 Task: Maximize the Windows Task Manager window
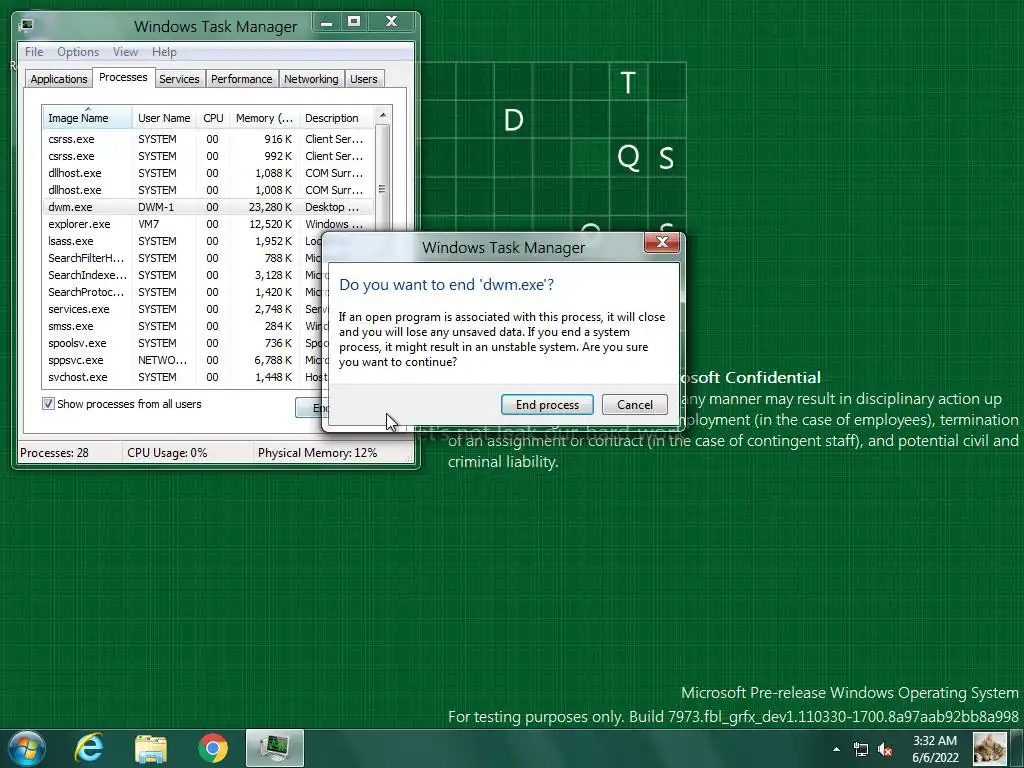pyautogui.click(x=354, y=22)
